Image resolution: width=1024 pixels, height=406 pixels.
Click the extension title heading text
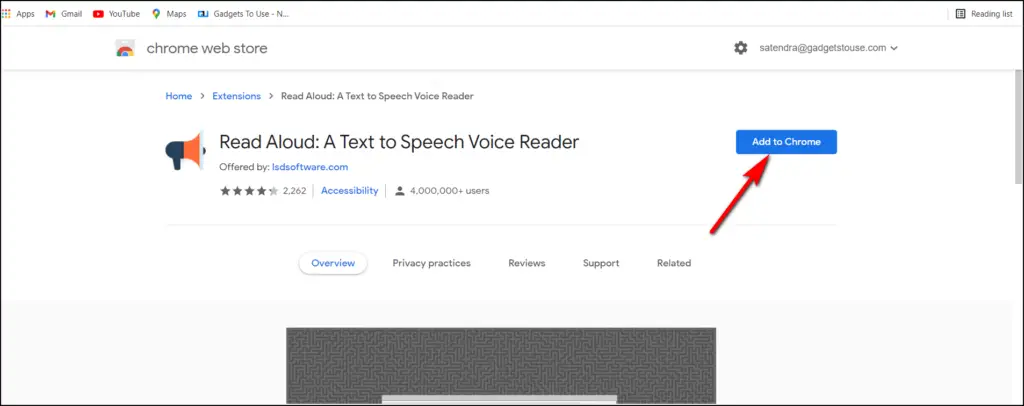coord(399,142)
